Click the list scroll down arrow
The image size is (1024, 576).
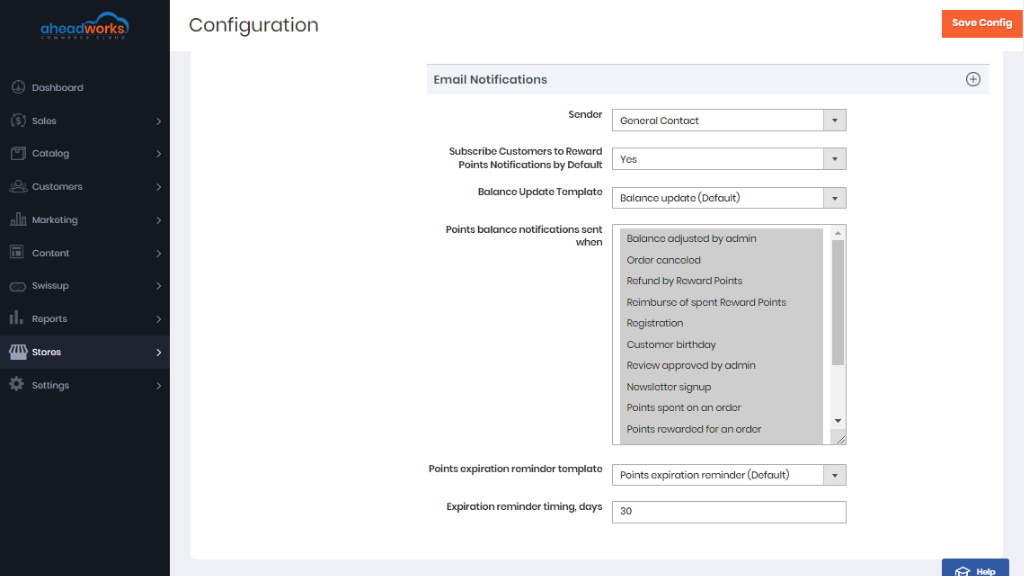click(838, 421)
